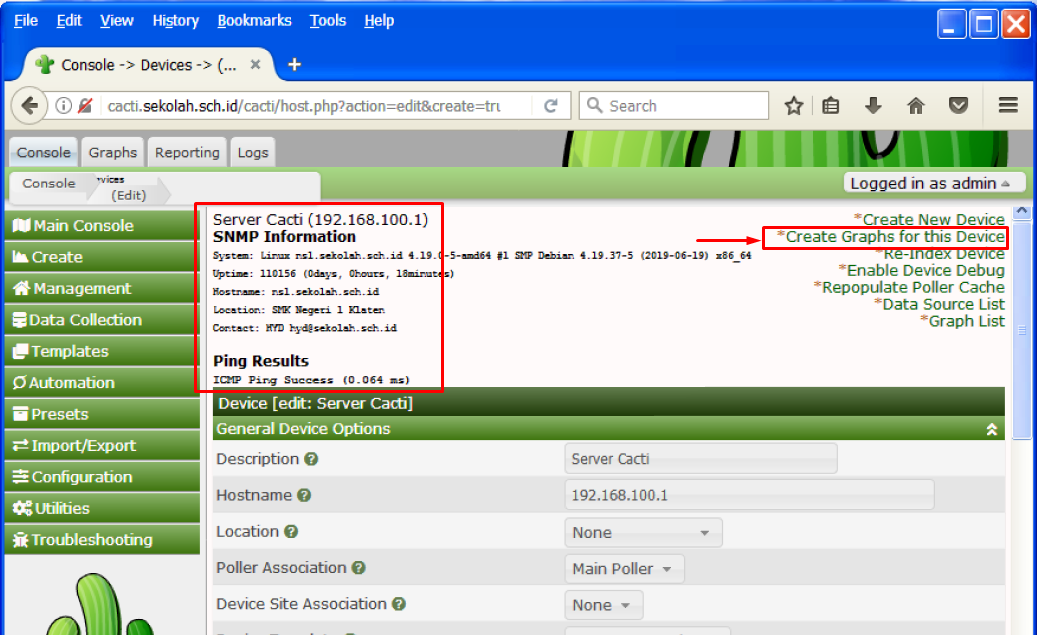Open the browser Edit menu
The image size is (1037, 635).
click(x=69, y=21)
